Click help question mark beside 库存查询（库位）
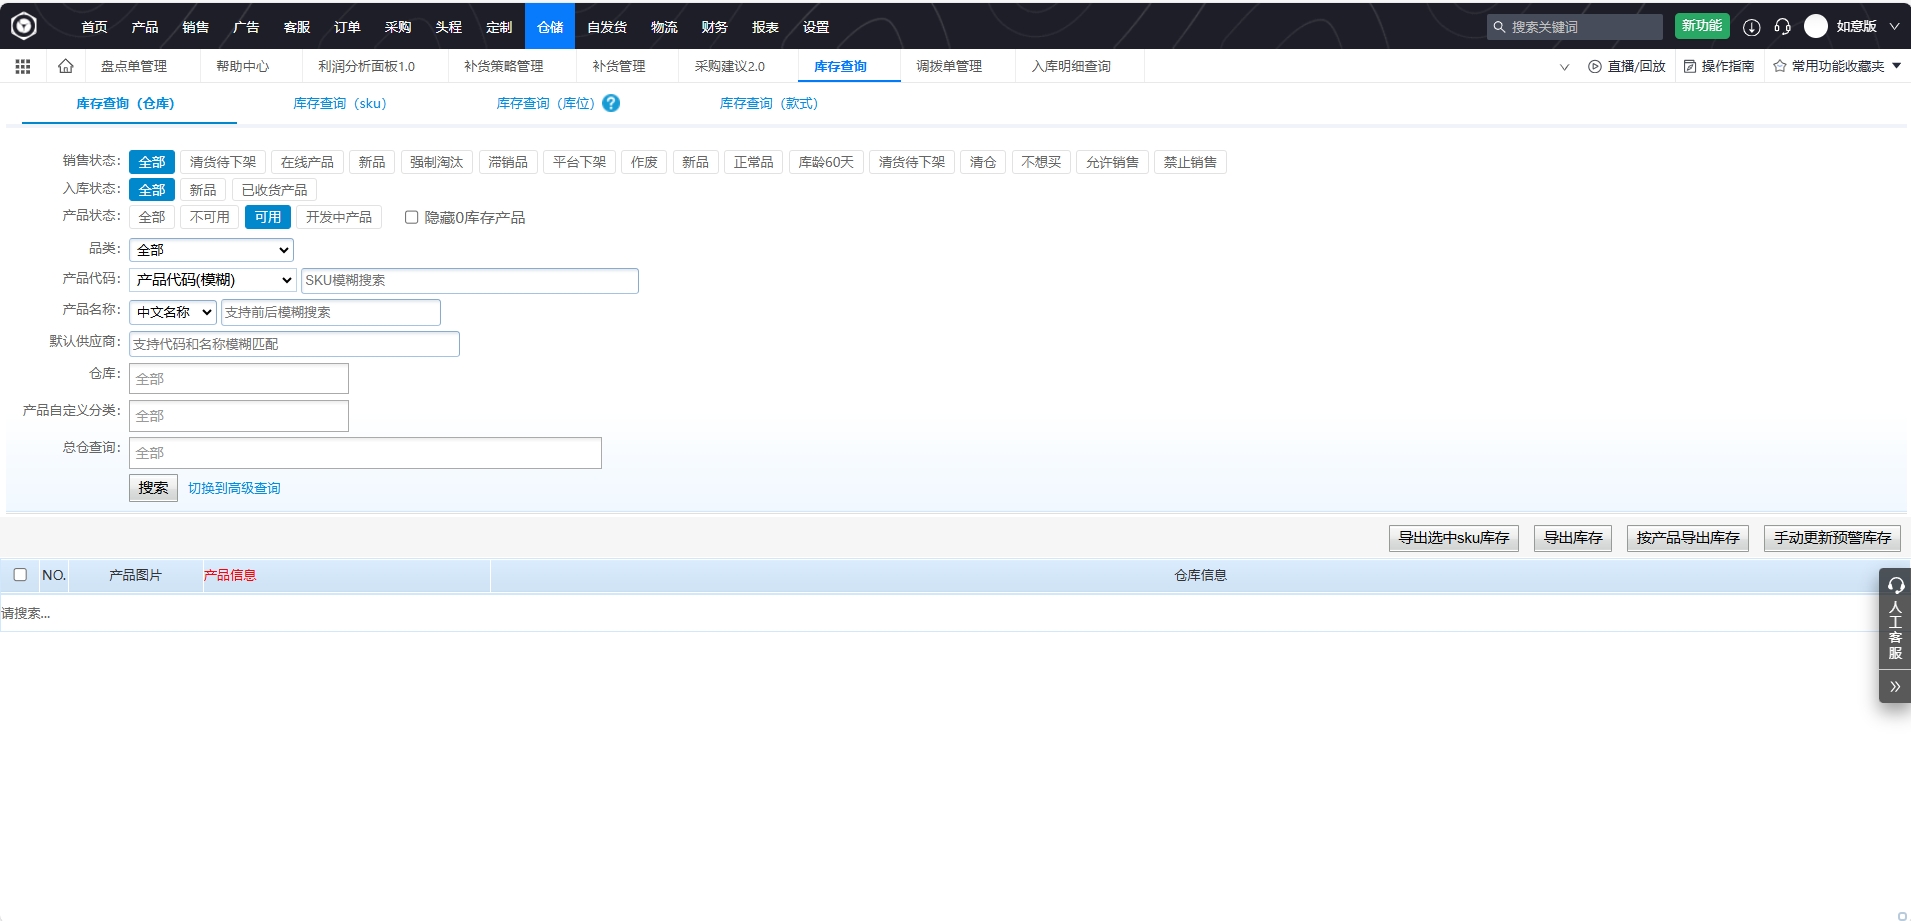1911x921 pixels. point(611,103)
